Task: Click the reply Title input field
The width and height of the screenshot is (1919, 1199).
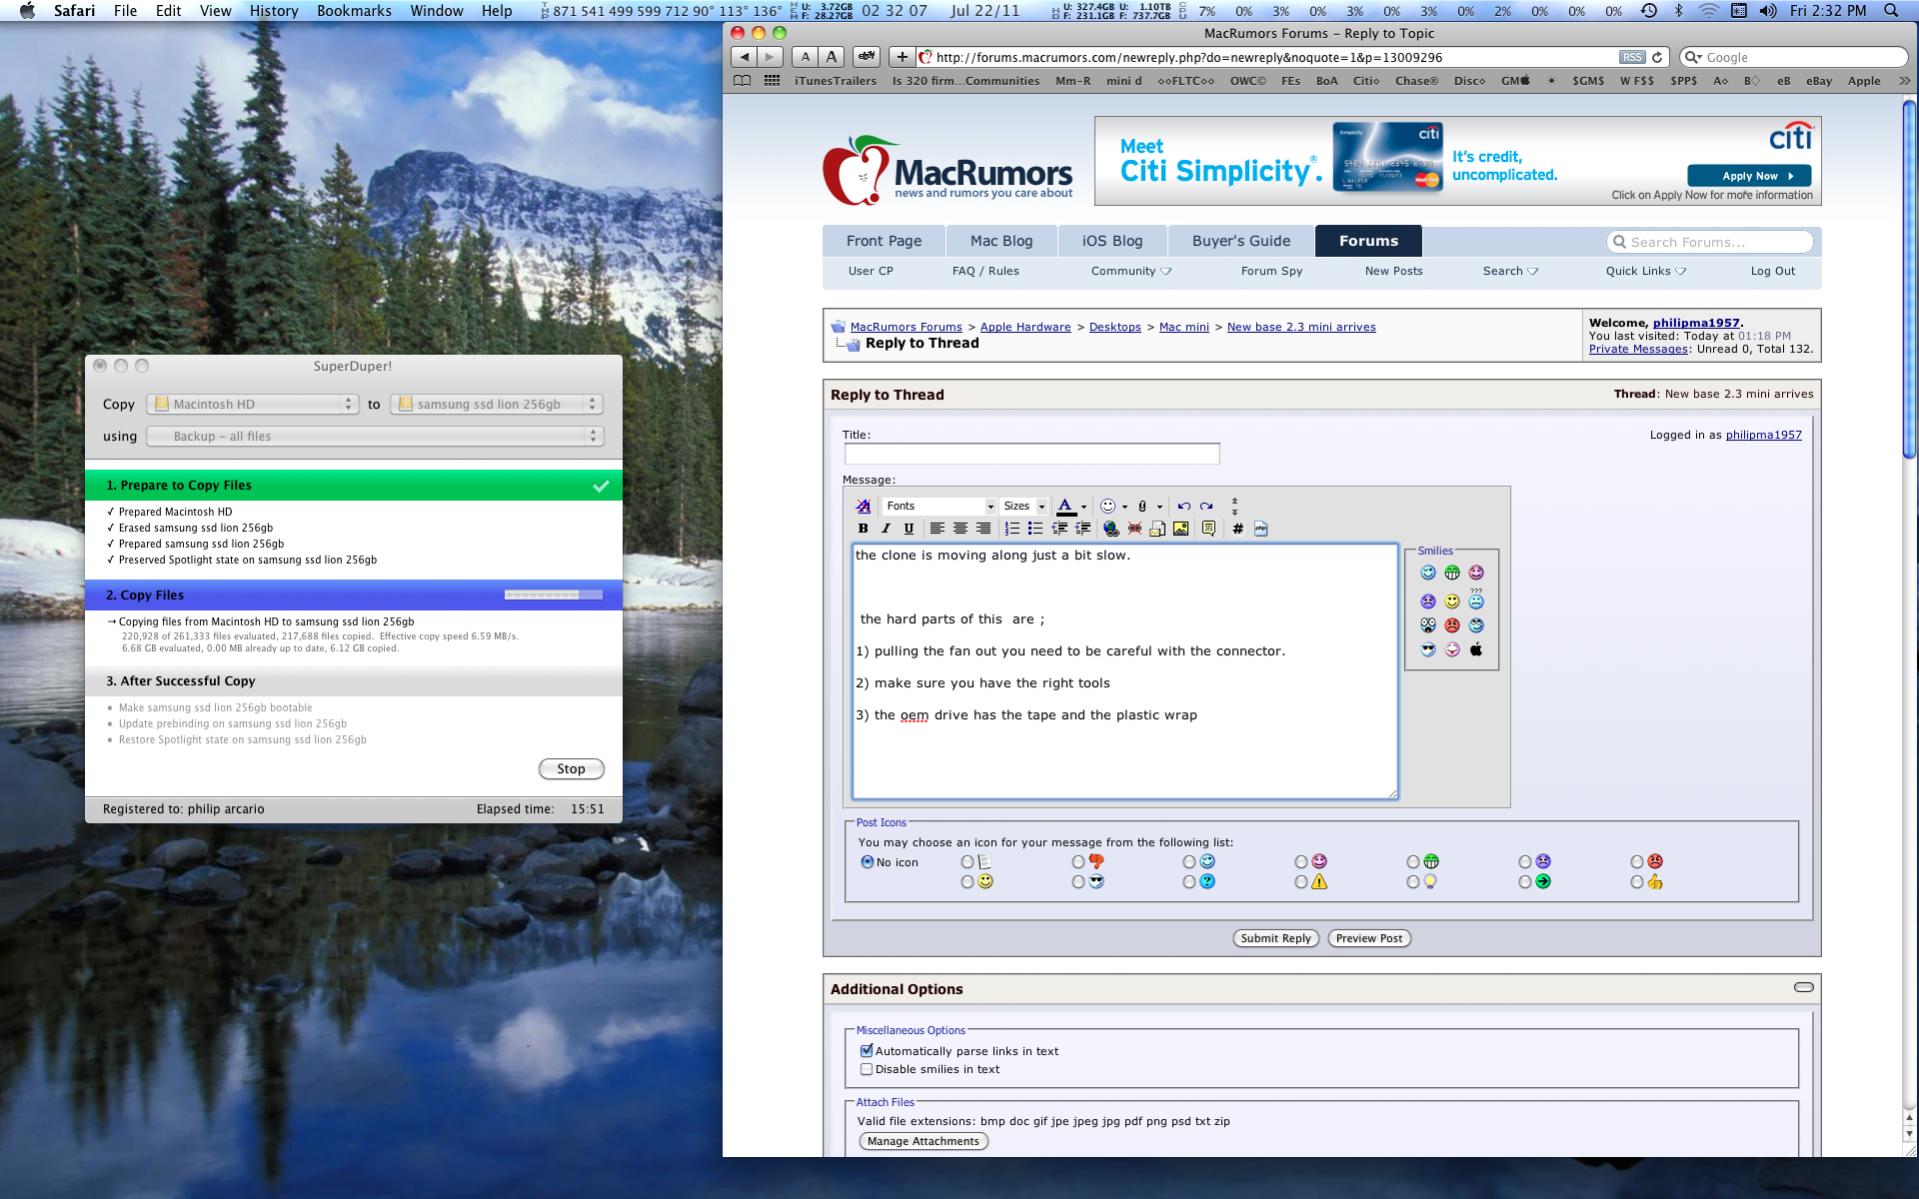Action: (x=1031, y=454)
